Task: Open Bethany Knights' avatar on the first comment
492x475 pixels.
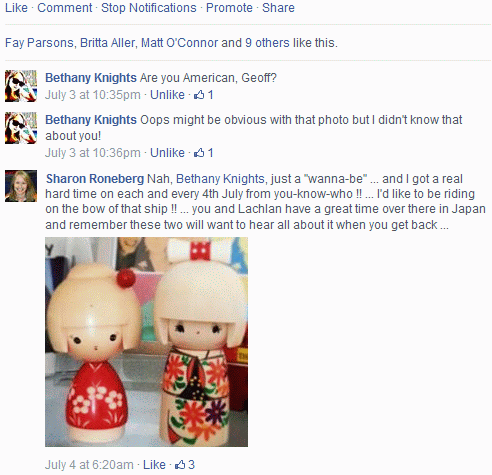Action: 21,86
